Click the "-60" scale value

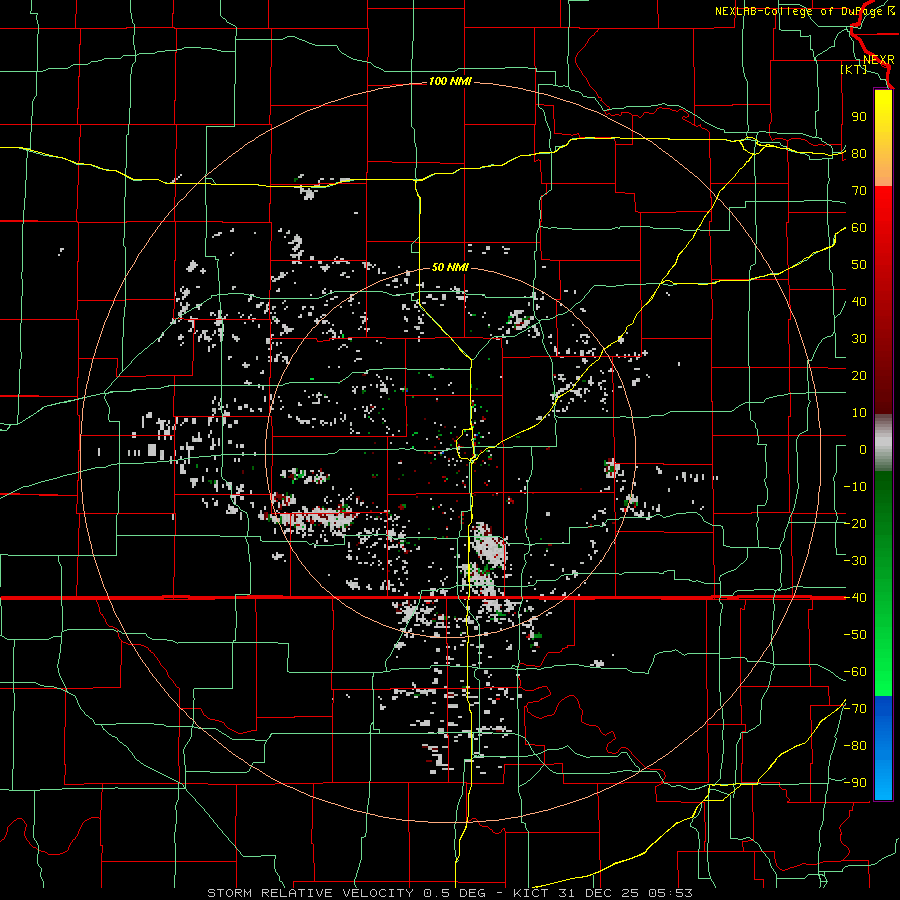pyautogui.click(x=855, y=672)
